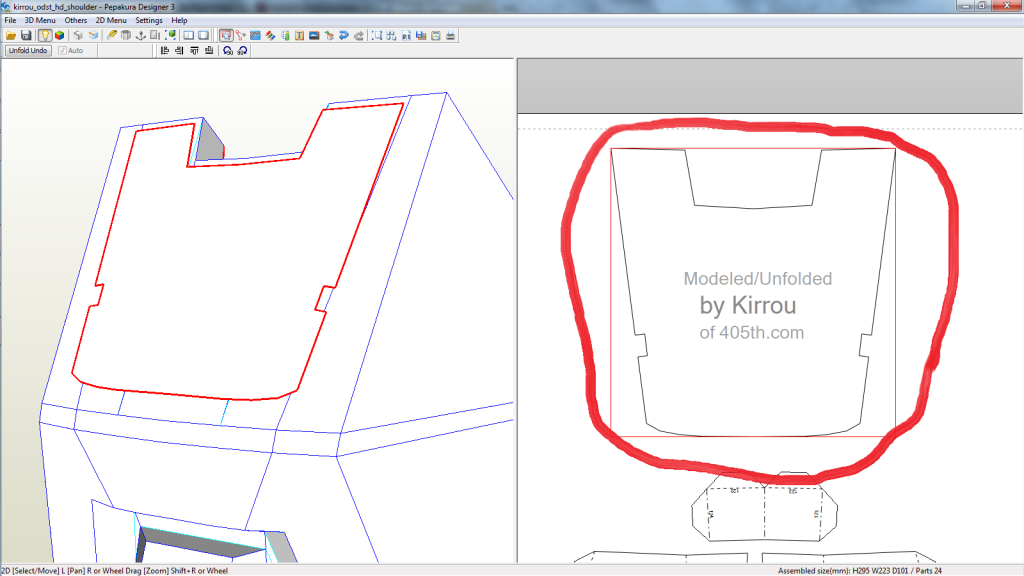Click the gray box icon beside anchor
Viewport: 1024px width, 576px height.
coord(155,35)
